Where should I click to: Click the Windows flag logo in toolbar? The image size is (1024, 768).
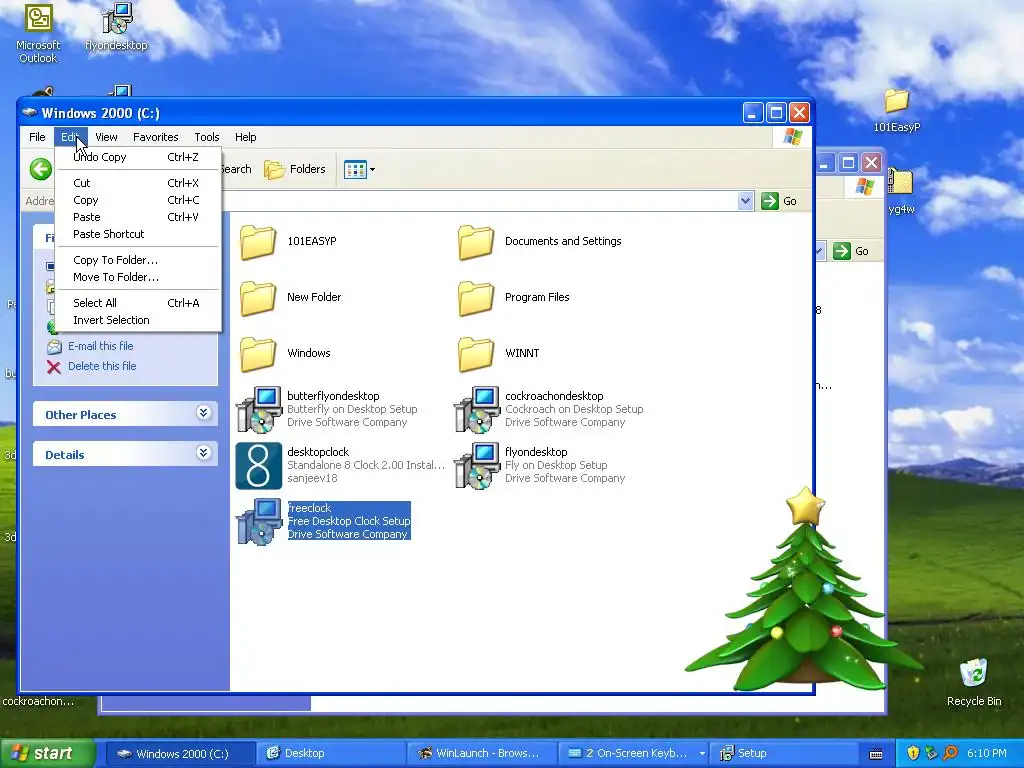[x=793, y=137]
